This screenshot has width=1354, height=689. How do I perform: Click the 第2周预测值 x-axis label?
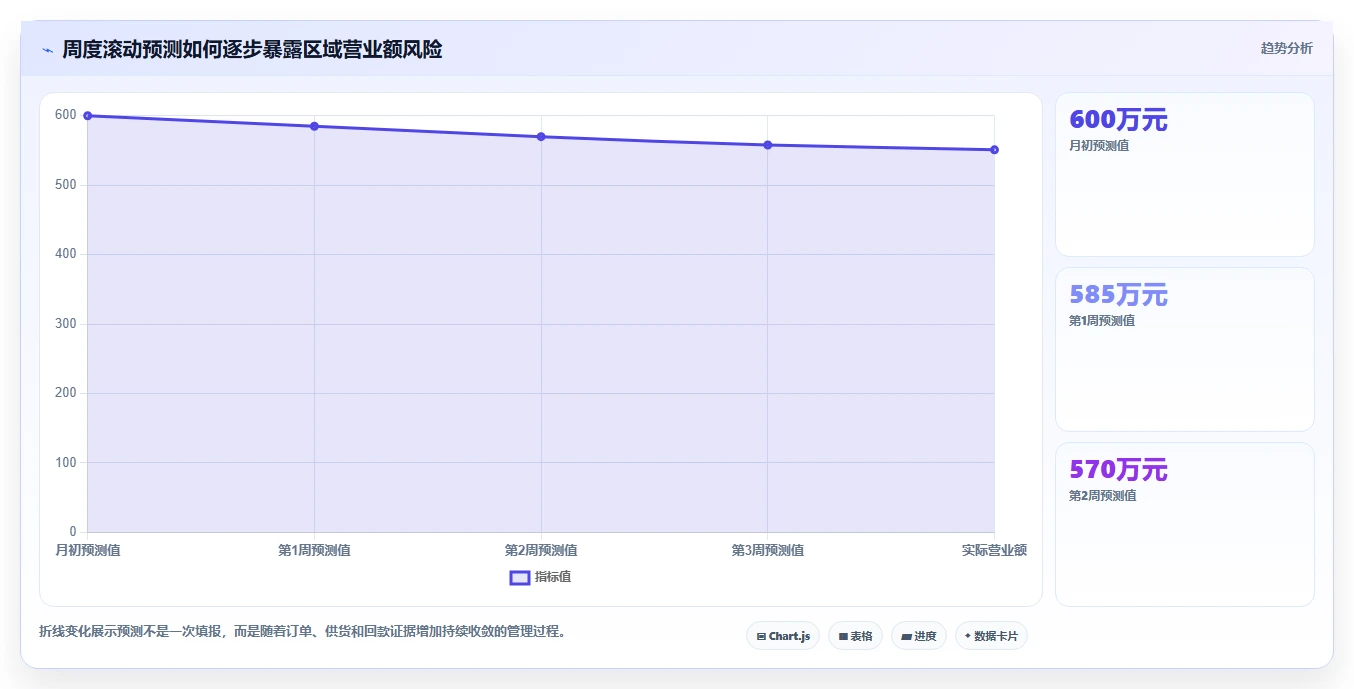(x=541, y=550)
